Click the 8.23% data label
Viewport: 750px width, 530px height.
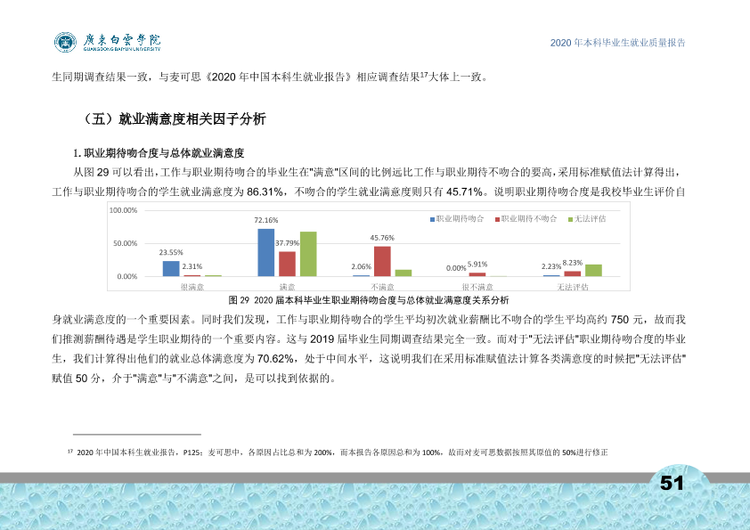pyautogui.click(x=573, y=263)
